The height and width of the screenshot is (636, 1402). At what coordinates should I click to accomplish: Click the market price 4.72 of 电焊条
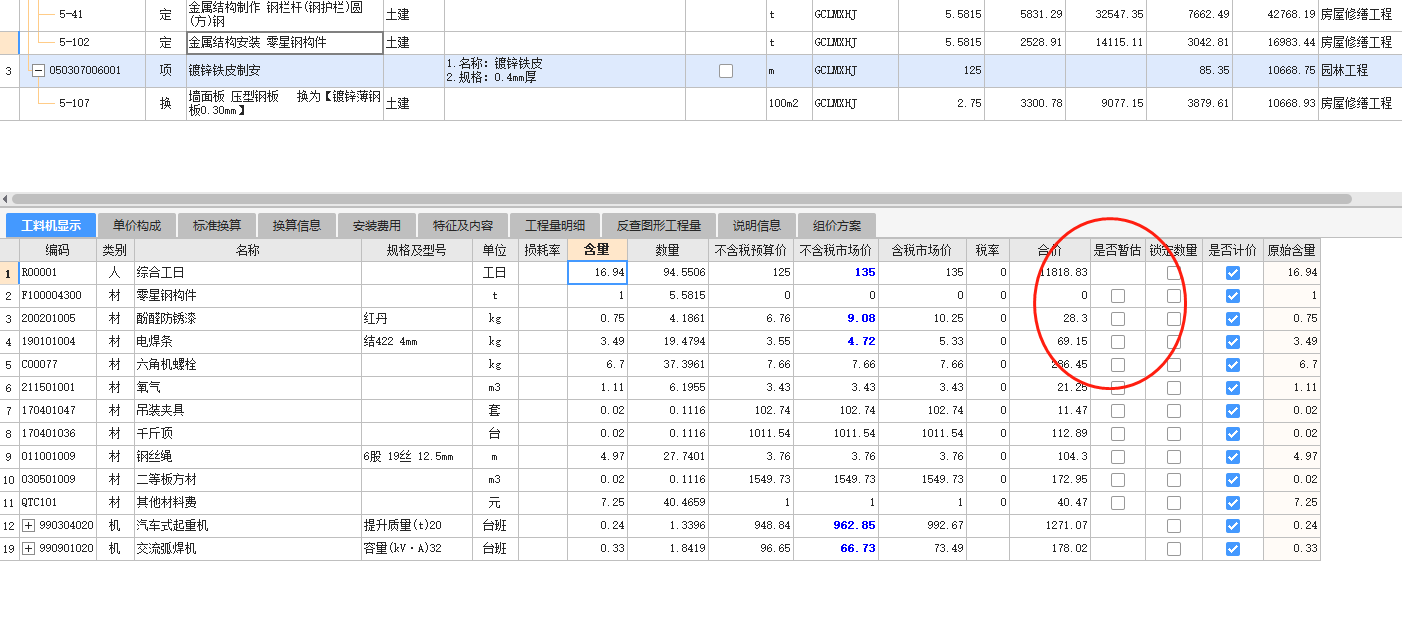836,341
